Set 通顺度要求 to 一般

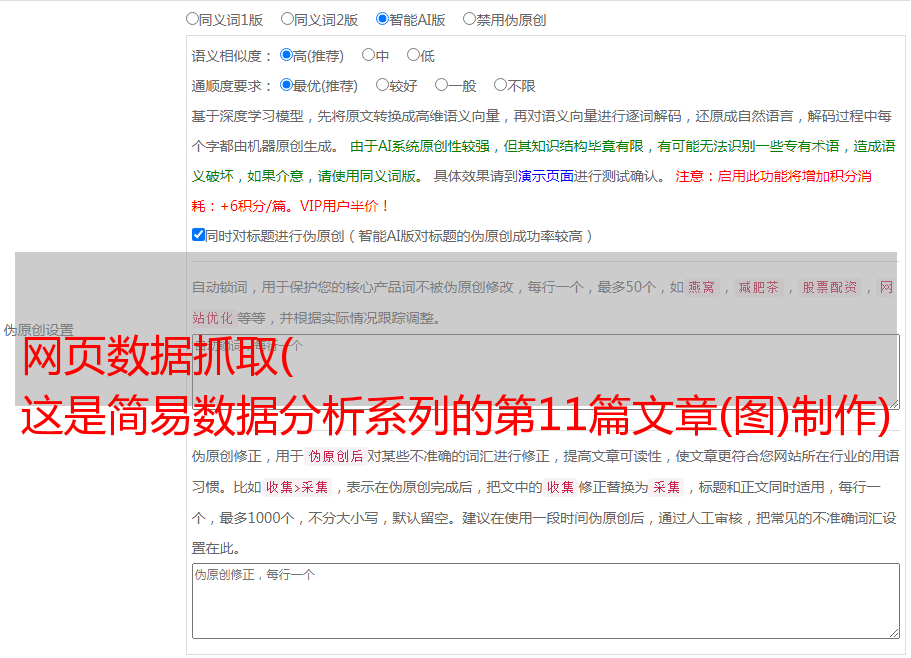(442, 85)
